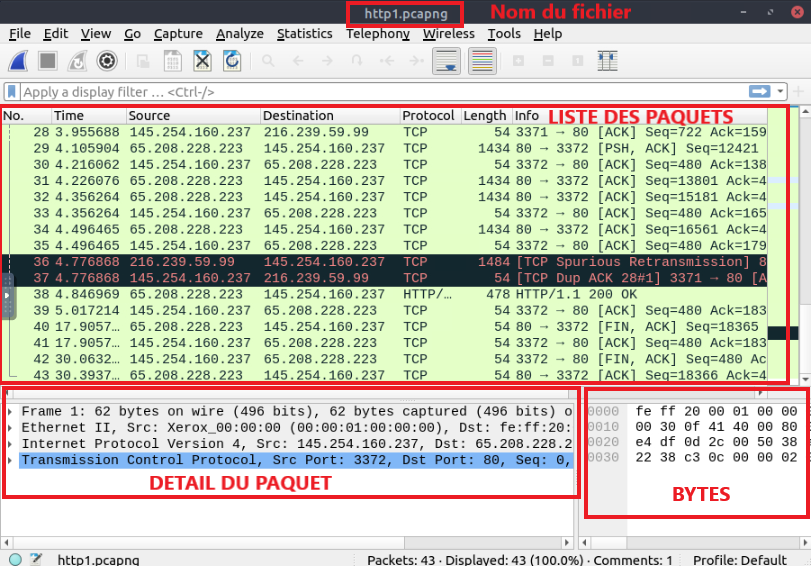This screenshot has height=566, width=811.
Task: Start capturing packets with shark fin icon
Action: tap(19, 61)
